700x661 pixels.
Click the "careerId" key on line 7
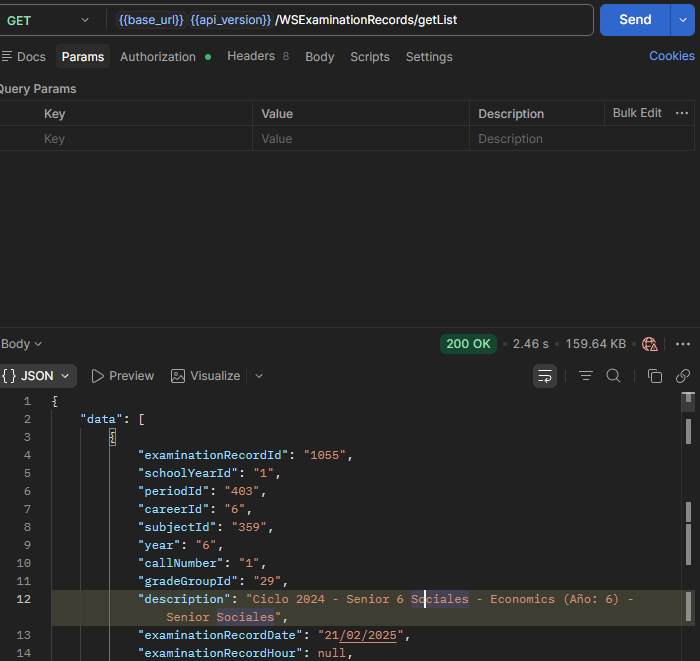click(x=173, y=509)
